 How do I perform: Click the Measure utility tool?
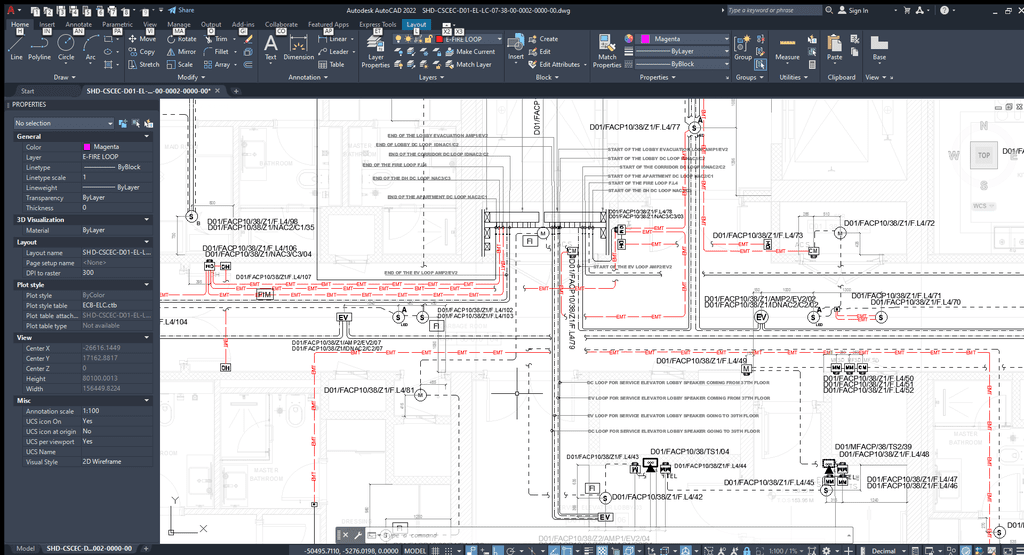[x=788, y=46]
